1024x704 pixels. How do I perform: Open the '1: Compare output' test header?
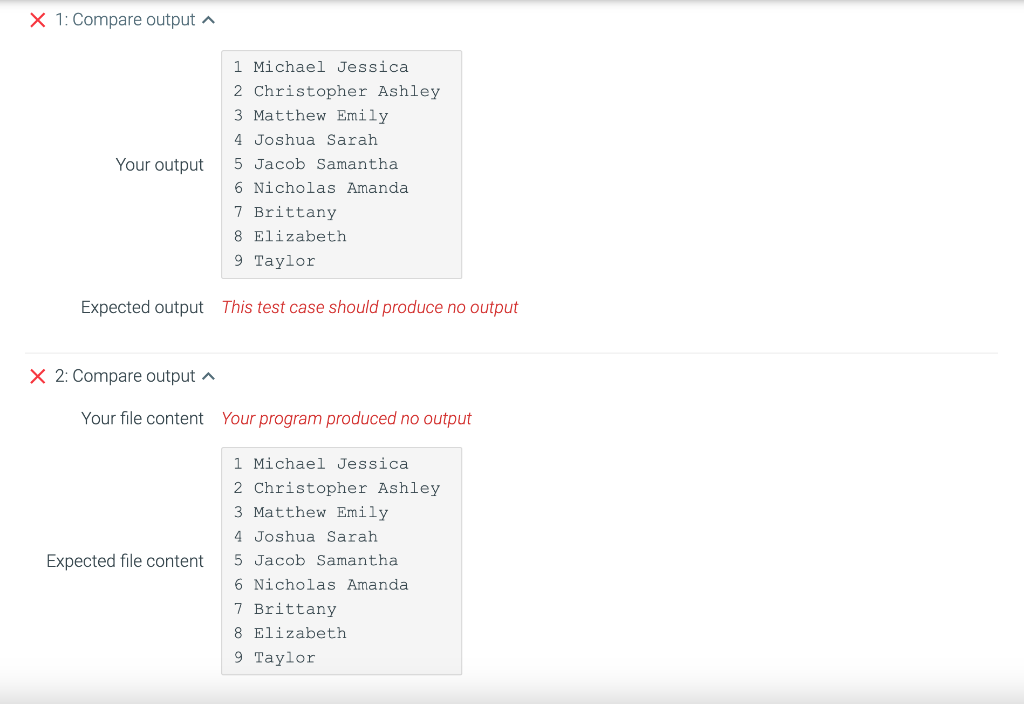(x=130, y=18)
